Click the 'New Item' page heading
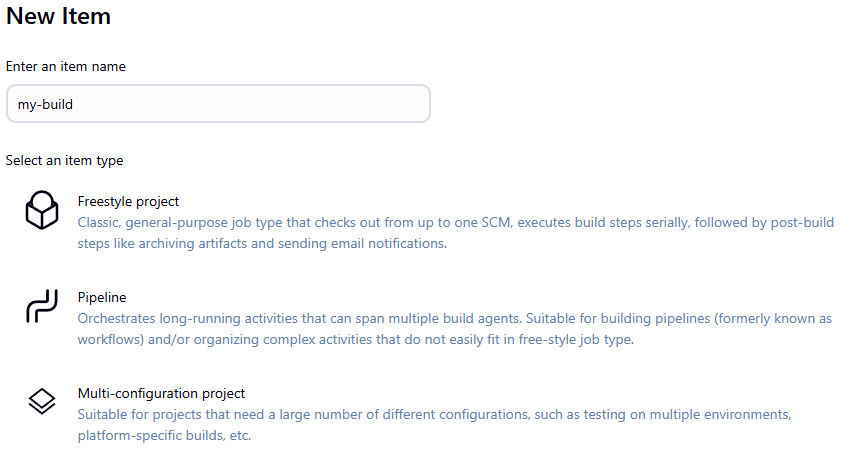Viewport: 861px width, 471px height. coord(58,17)
